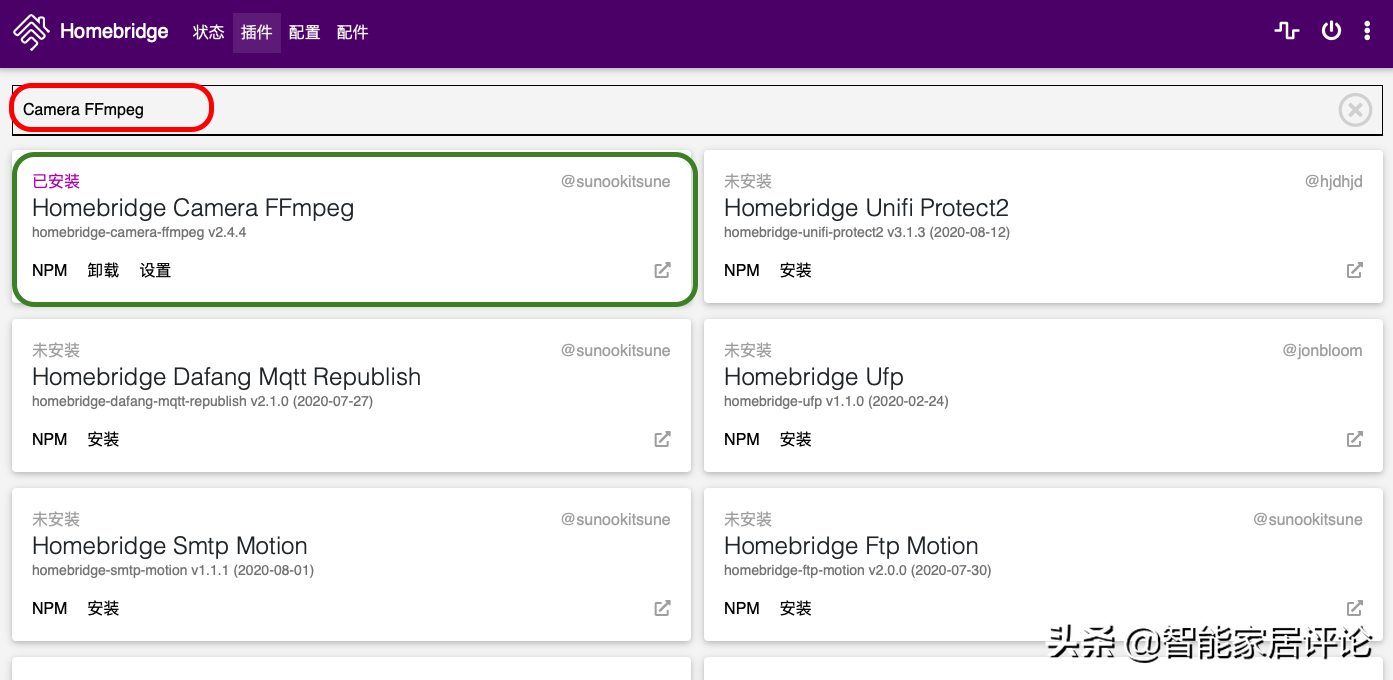
Task: Click 未安装 label on Homebridge Ufp card
Action: tap(748, 350)
